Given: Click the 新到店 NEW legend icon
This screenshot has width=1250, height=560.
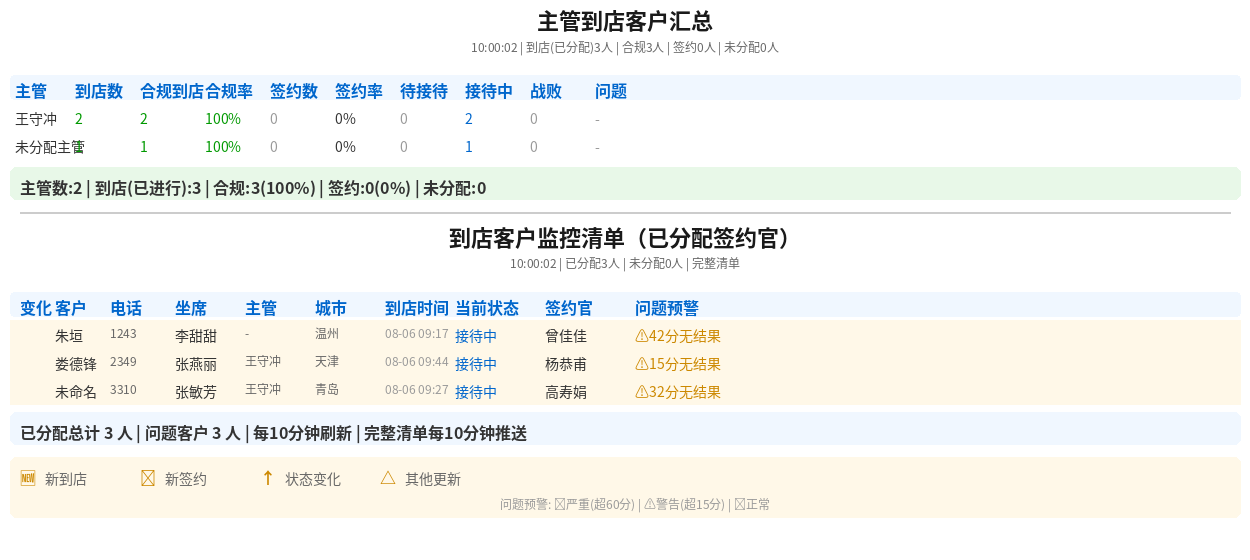Looking at the screenshot, I should pyautogui.click(x=28, y=478).
